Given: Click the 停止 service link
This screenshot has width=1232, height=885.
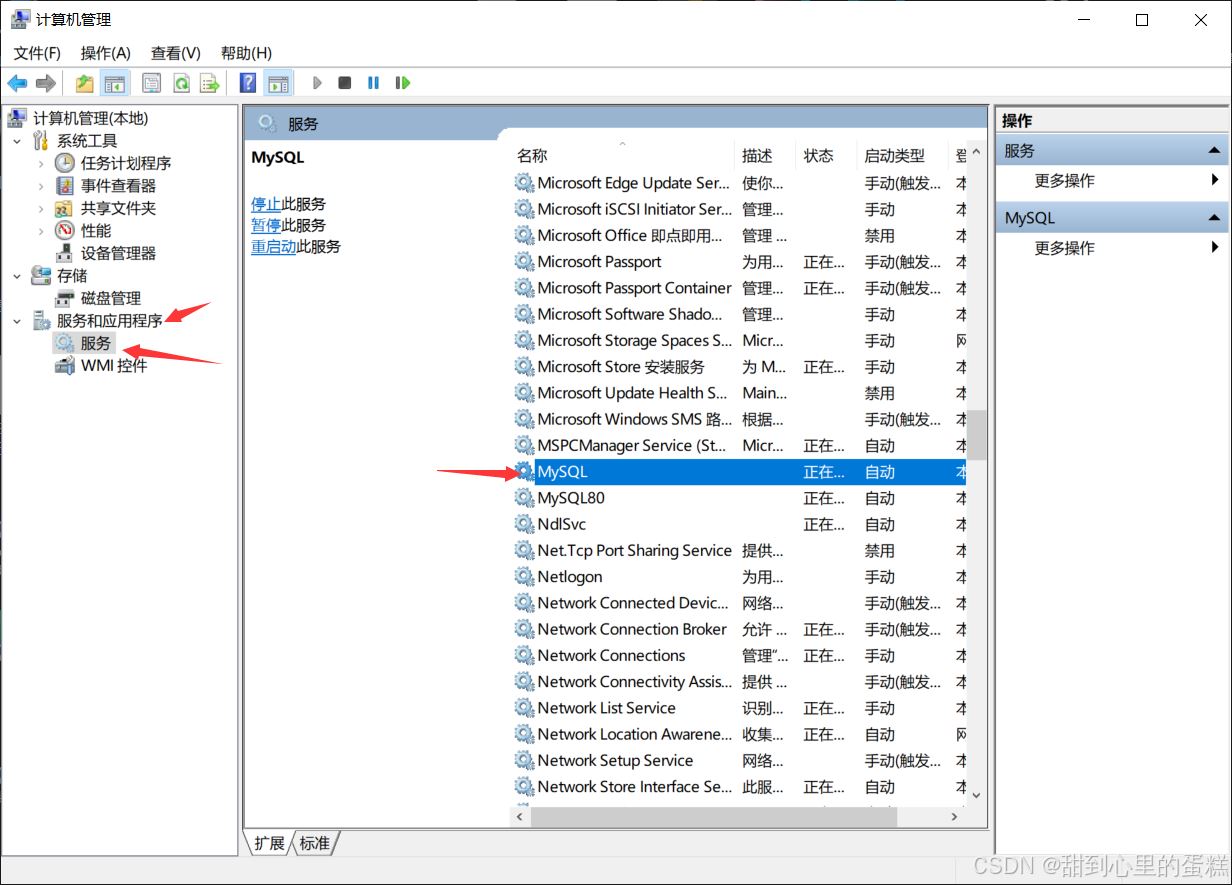Looking at the screenshot, I should pos(266,203).
